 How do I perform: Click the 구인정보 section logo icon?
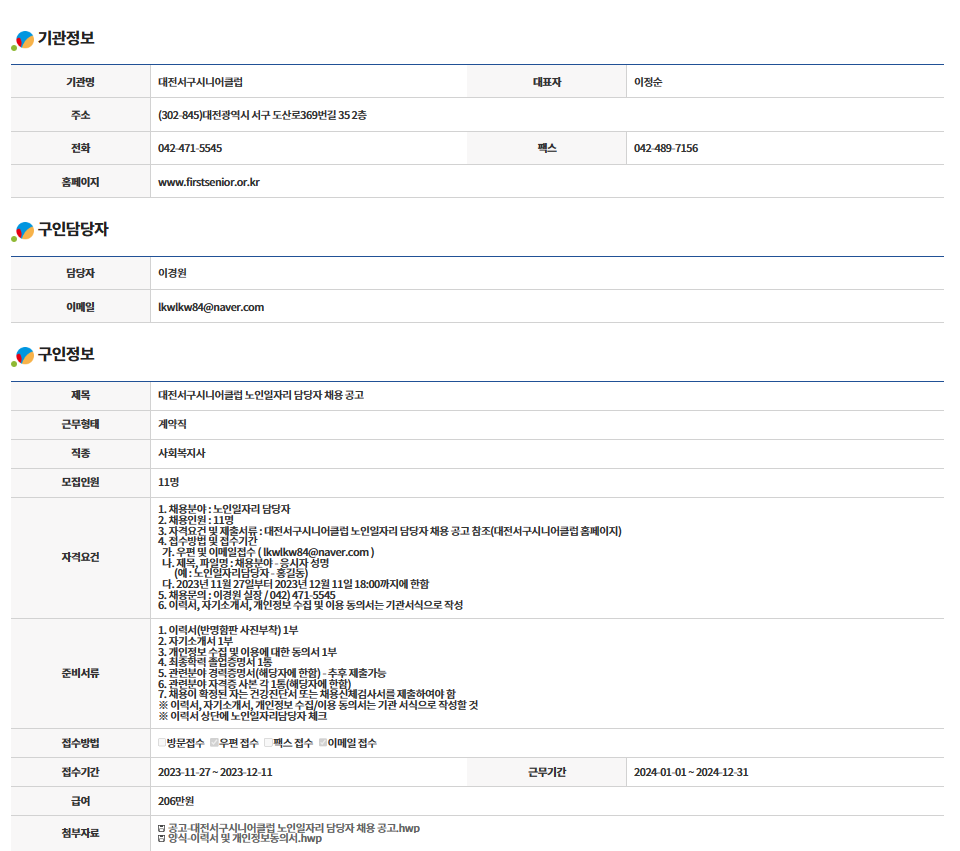22,356
